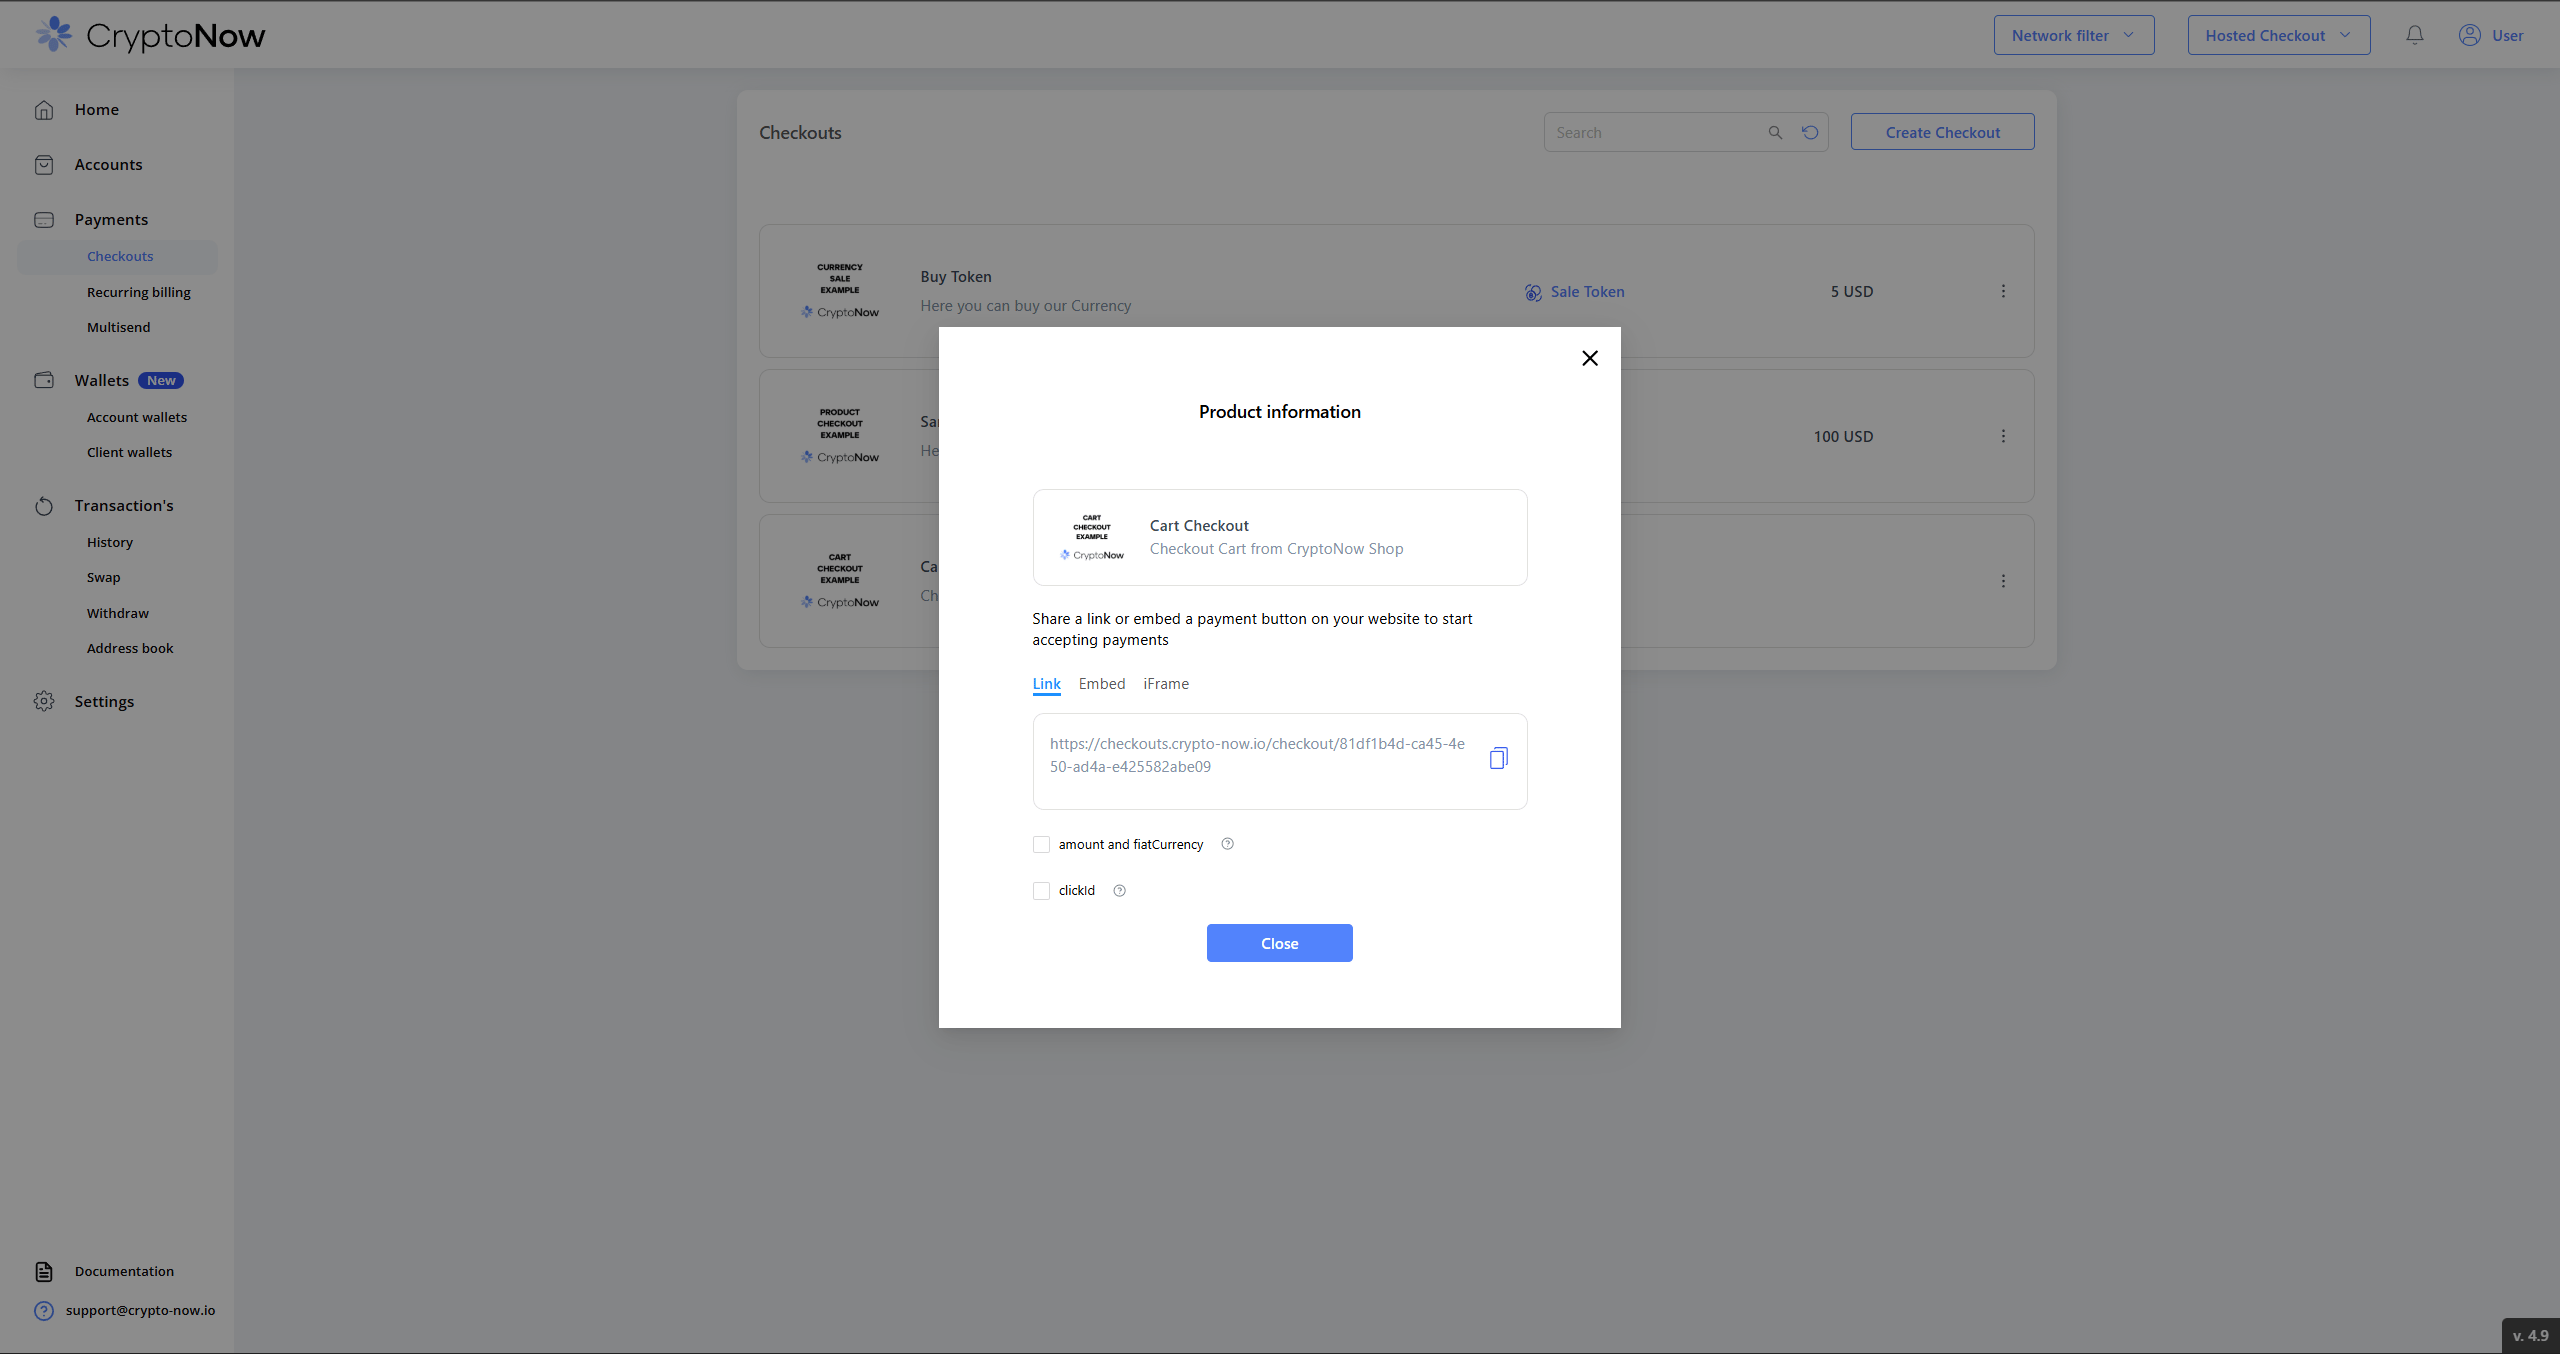The width and height of the screenshot is (2560, 1354).
Task: Click the refresh checkouts icon
Action: 1810,132
